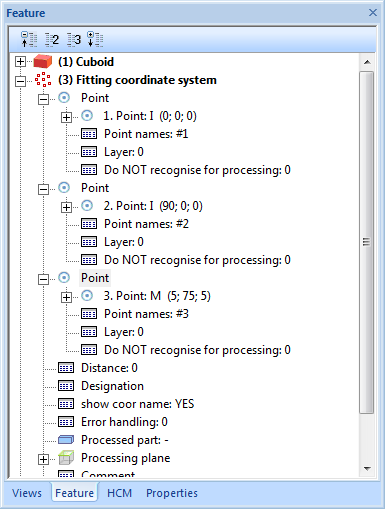Collapse the Fitting coordinate system node

(21, 81)
